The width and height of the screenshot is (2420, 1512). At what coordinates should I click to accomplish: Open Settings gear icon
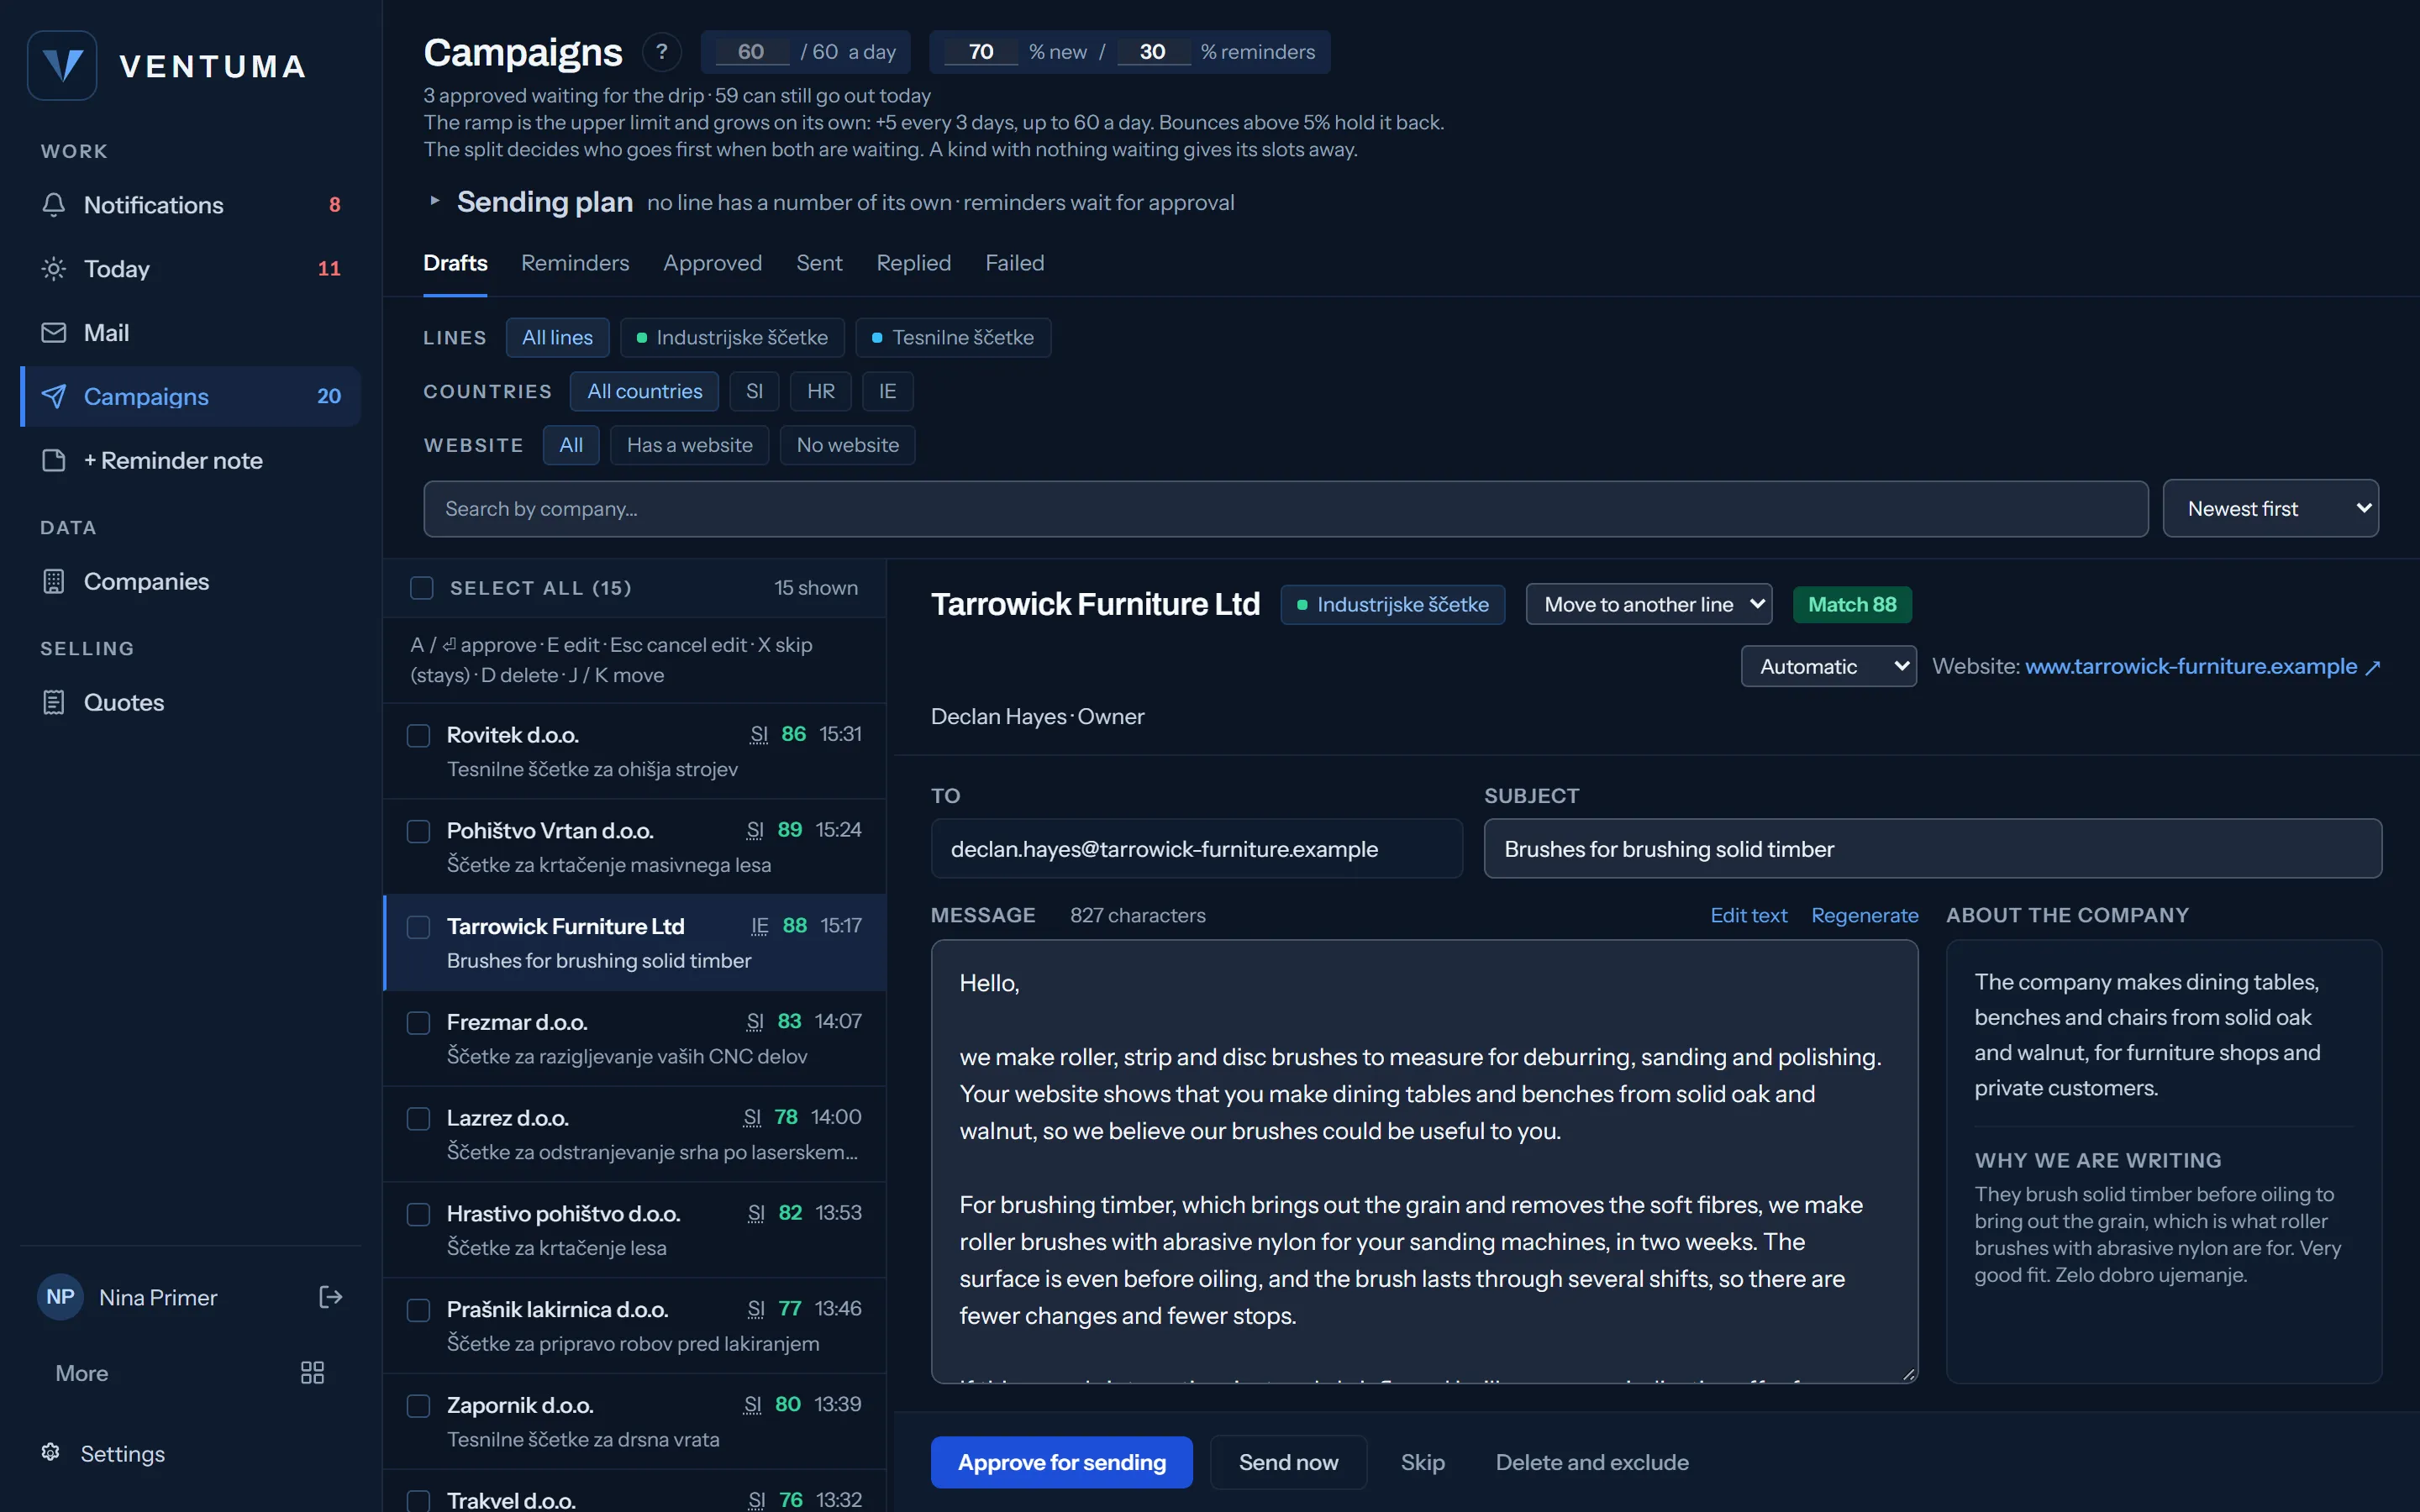pyautogui.click(x=51, y=1452)
